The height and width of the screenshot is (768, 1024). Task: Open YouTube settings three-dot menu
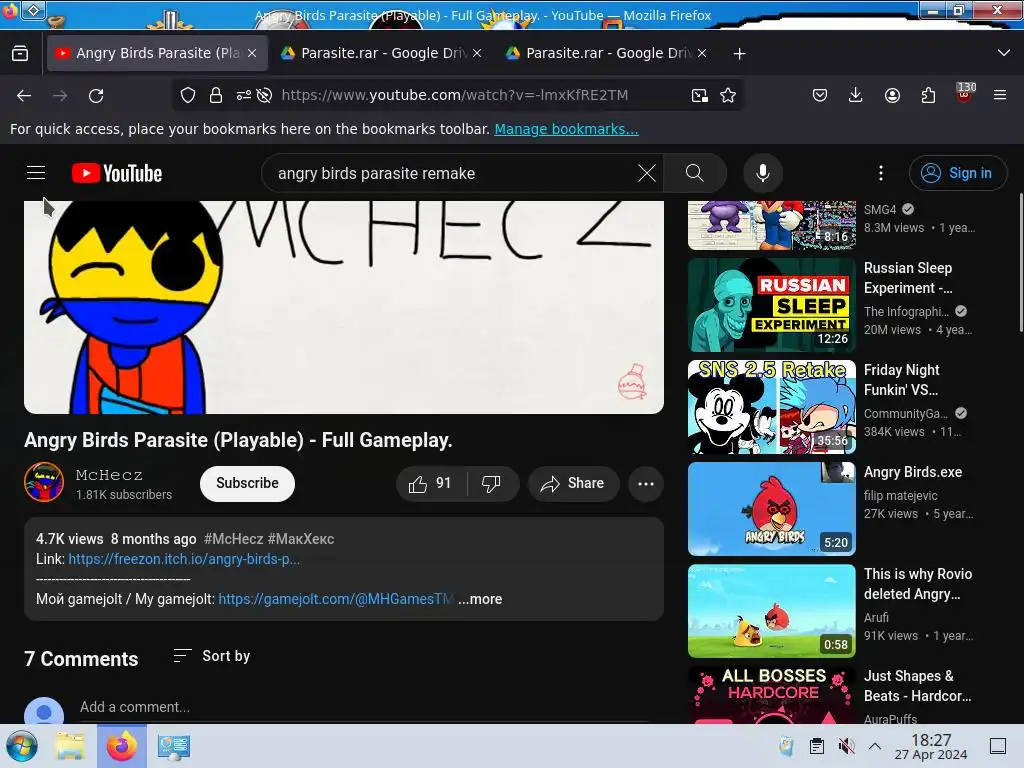pos(880,173)
